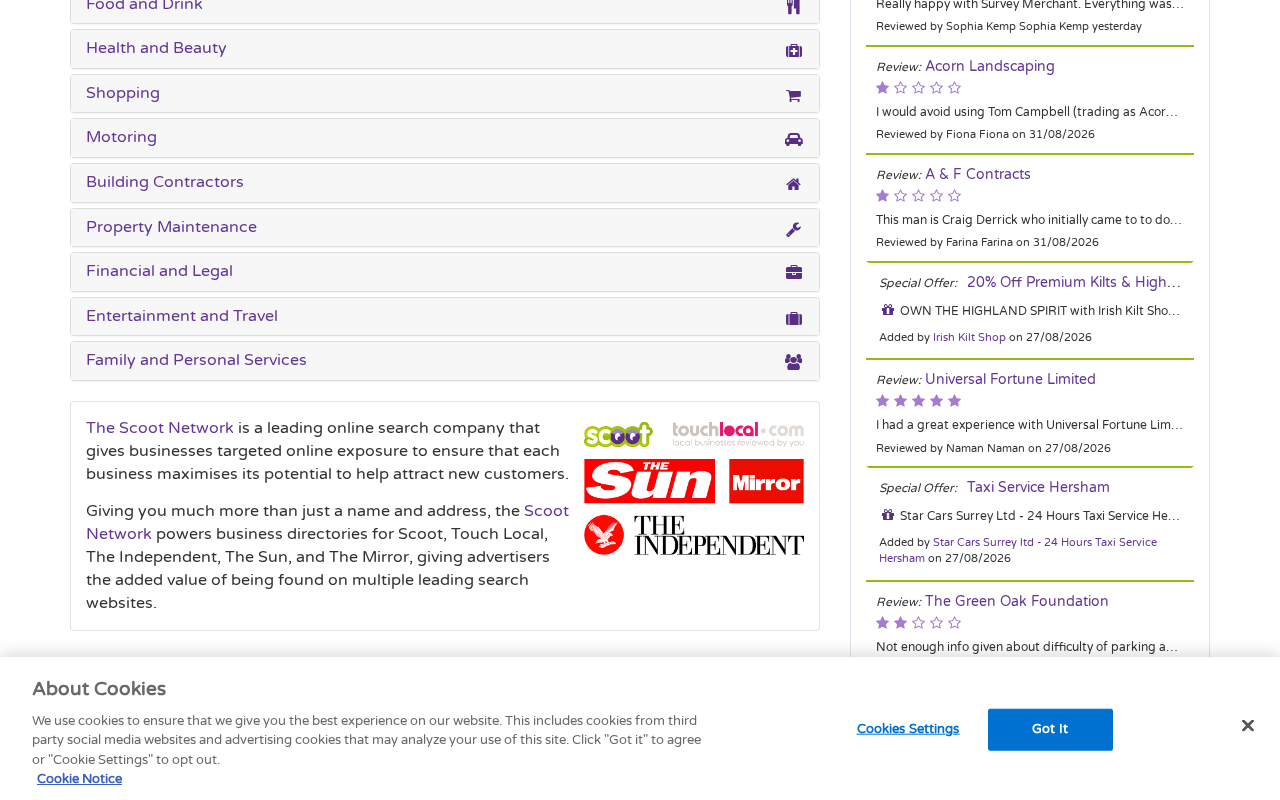Open Irish Kilt Shop link

pos(969,338)
